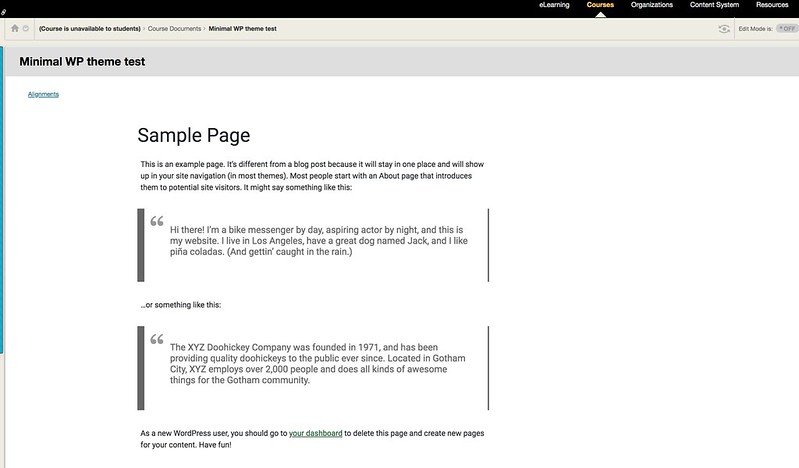Click the Sample Page heading
The width and height of the screenshot is (799, 468).
point(194,135)
